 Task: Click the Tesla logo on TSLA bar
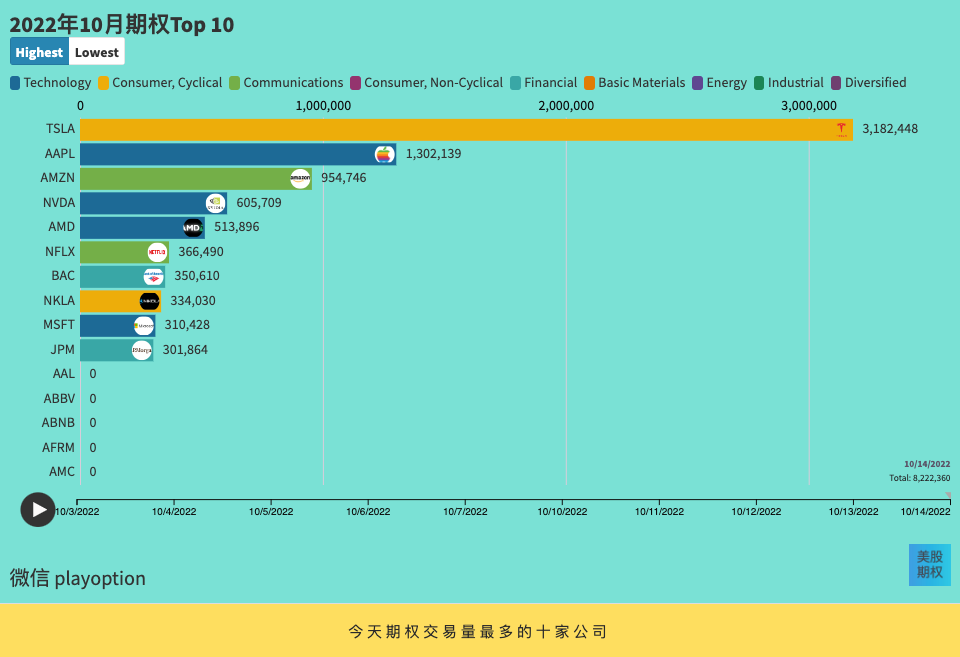[x=842, y=129]
